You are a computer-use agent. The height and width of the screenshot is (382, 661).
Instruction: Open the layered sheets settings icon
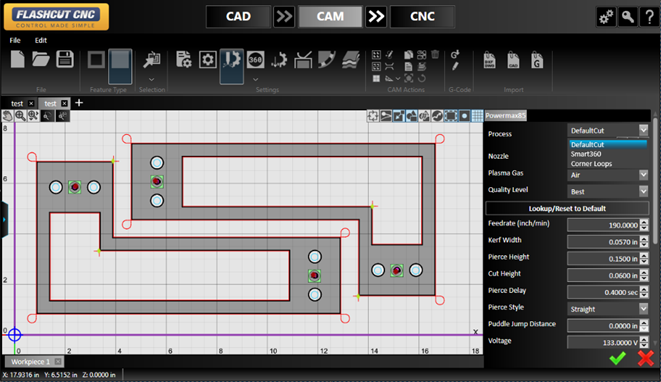point(351,59)
